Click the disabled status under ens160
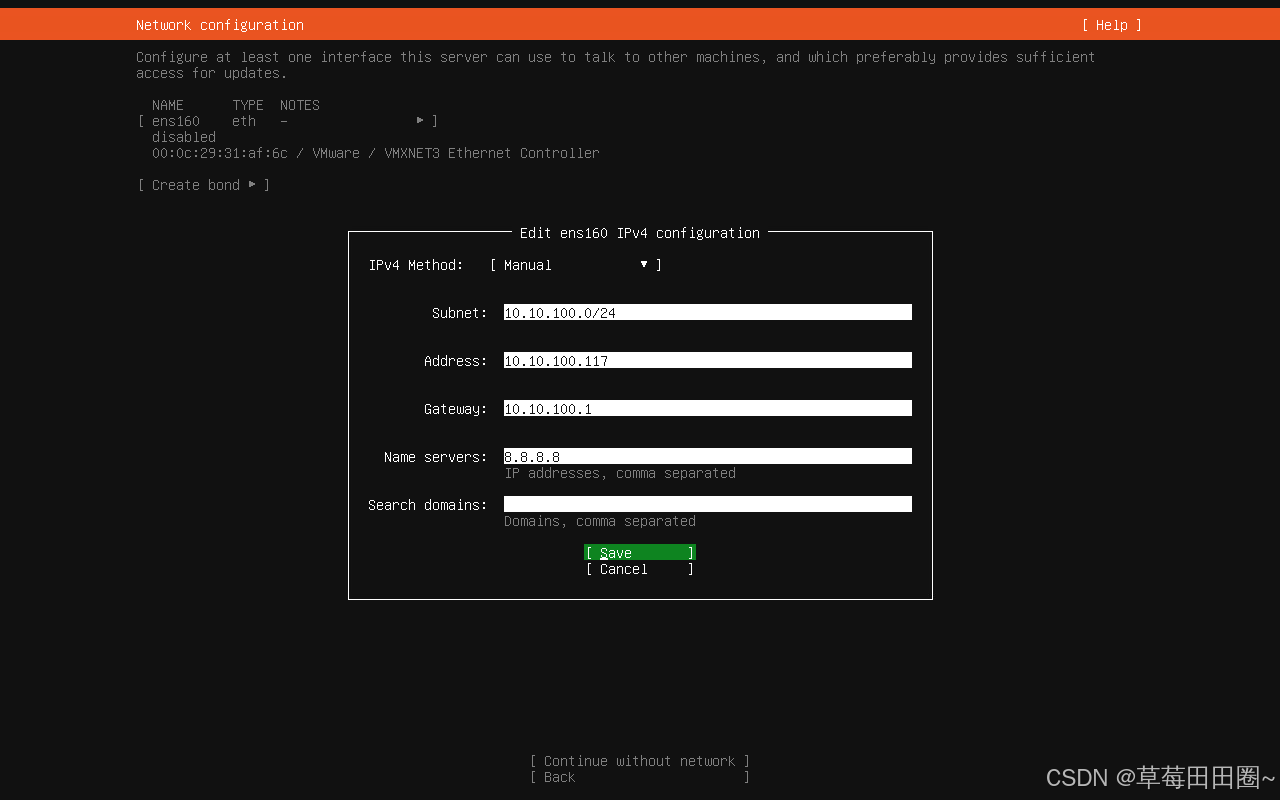The width and height of the screenshot is (1280, 800). (x=183, y=137)
